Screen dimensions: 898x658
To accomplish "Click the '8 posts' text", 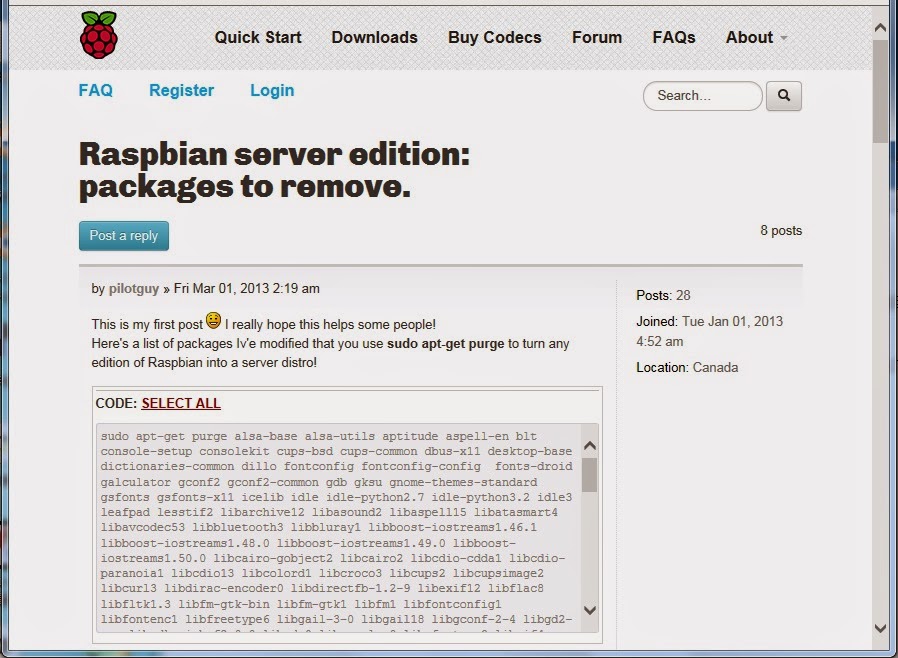I will click(781, 231).
